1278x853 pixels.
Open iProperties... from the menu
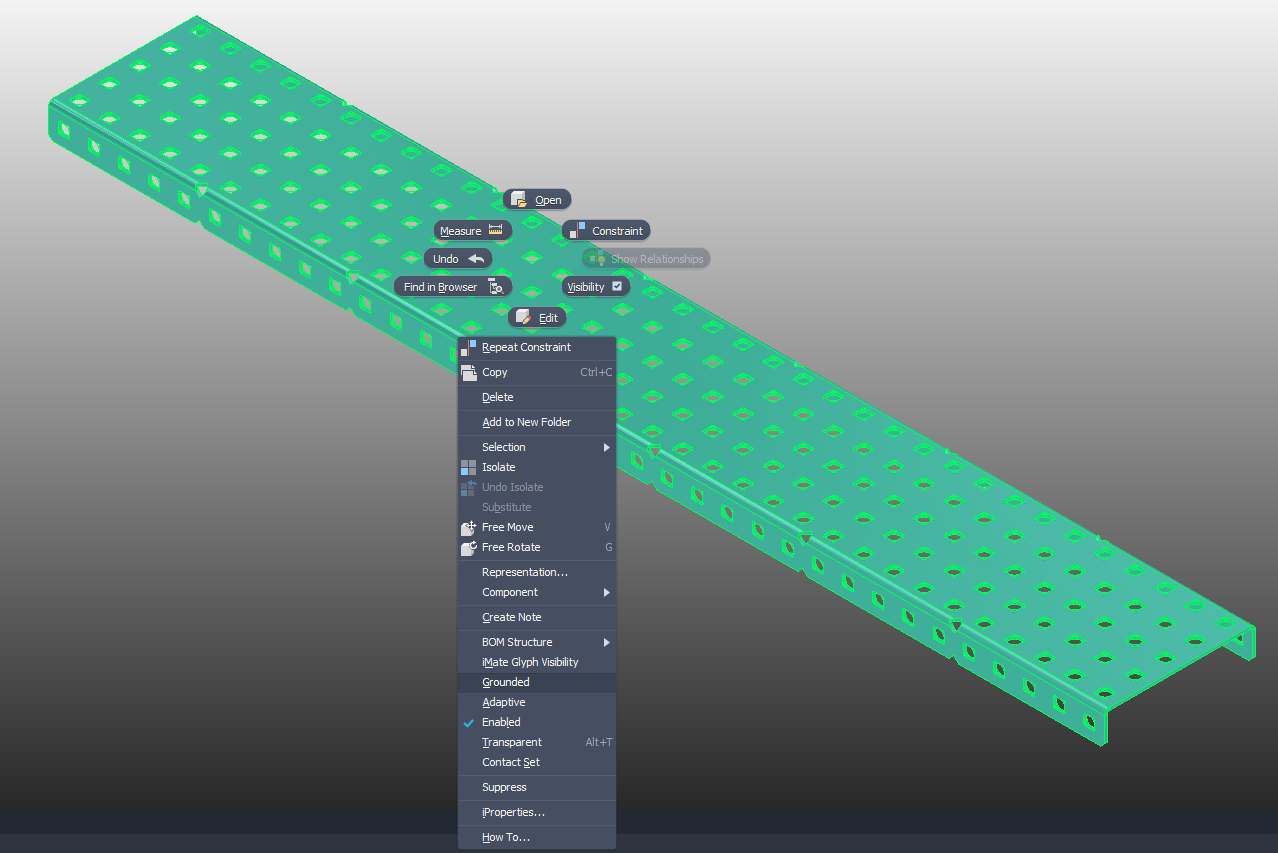click(x=537, y=812)
